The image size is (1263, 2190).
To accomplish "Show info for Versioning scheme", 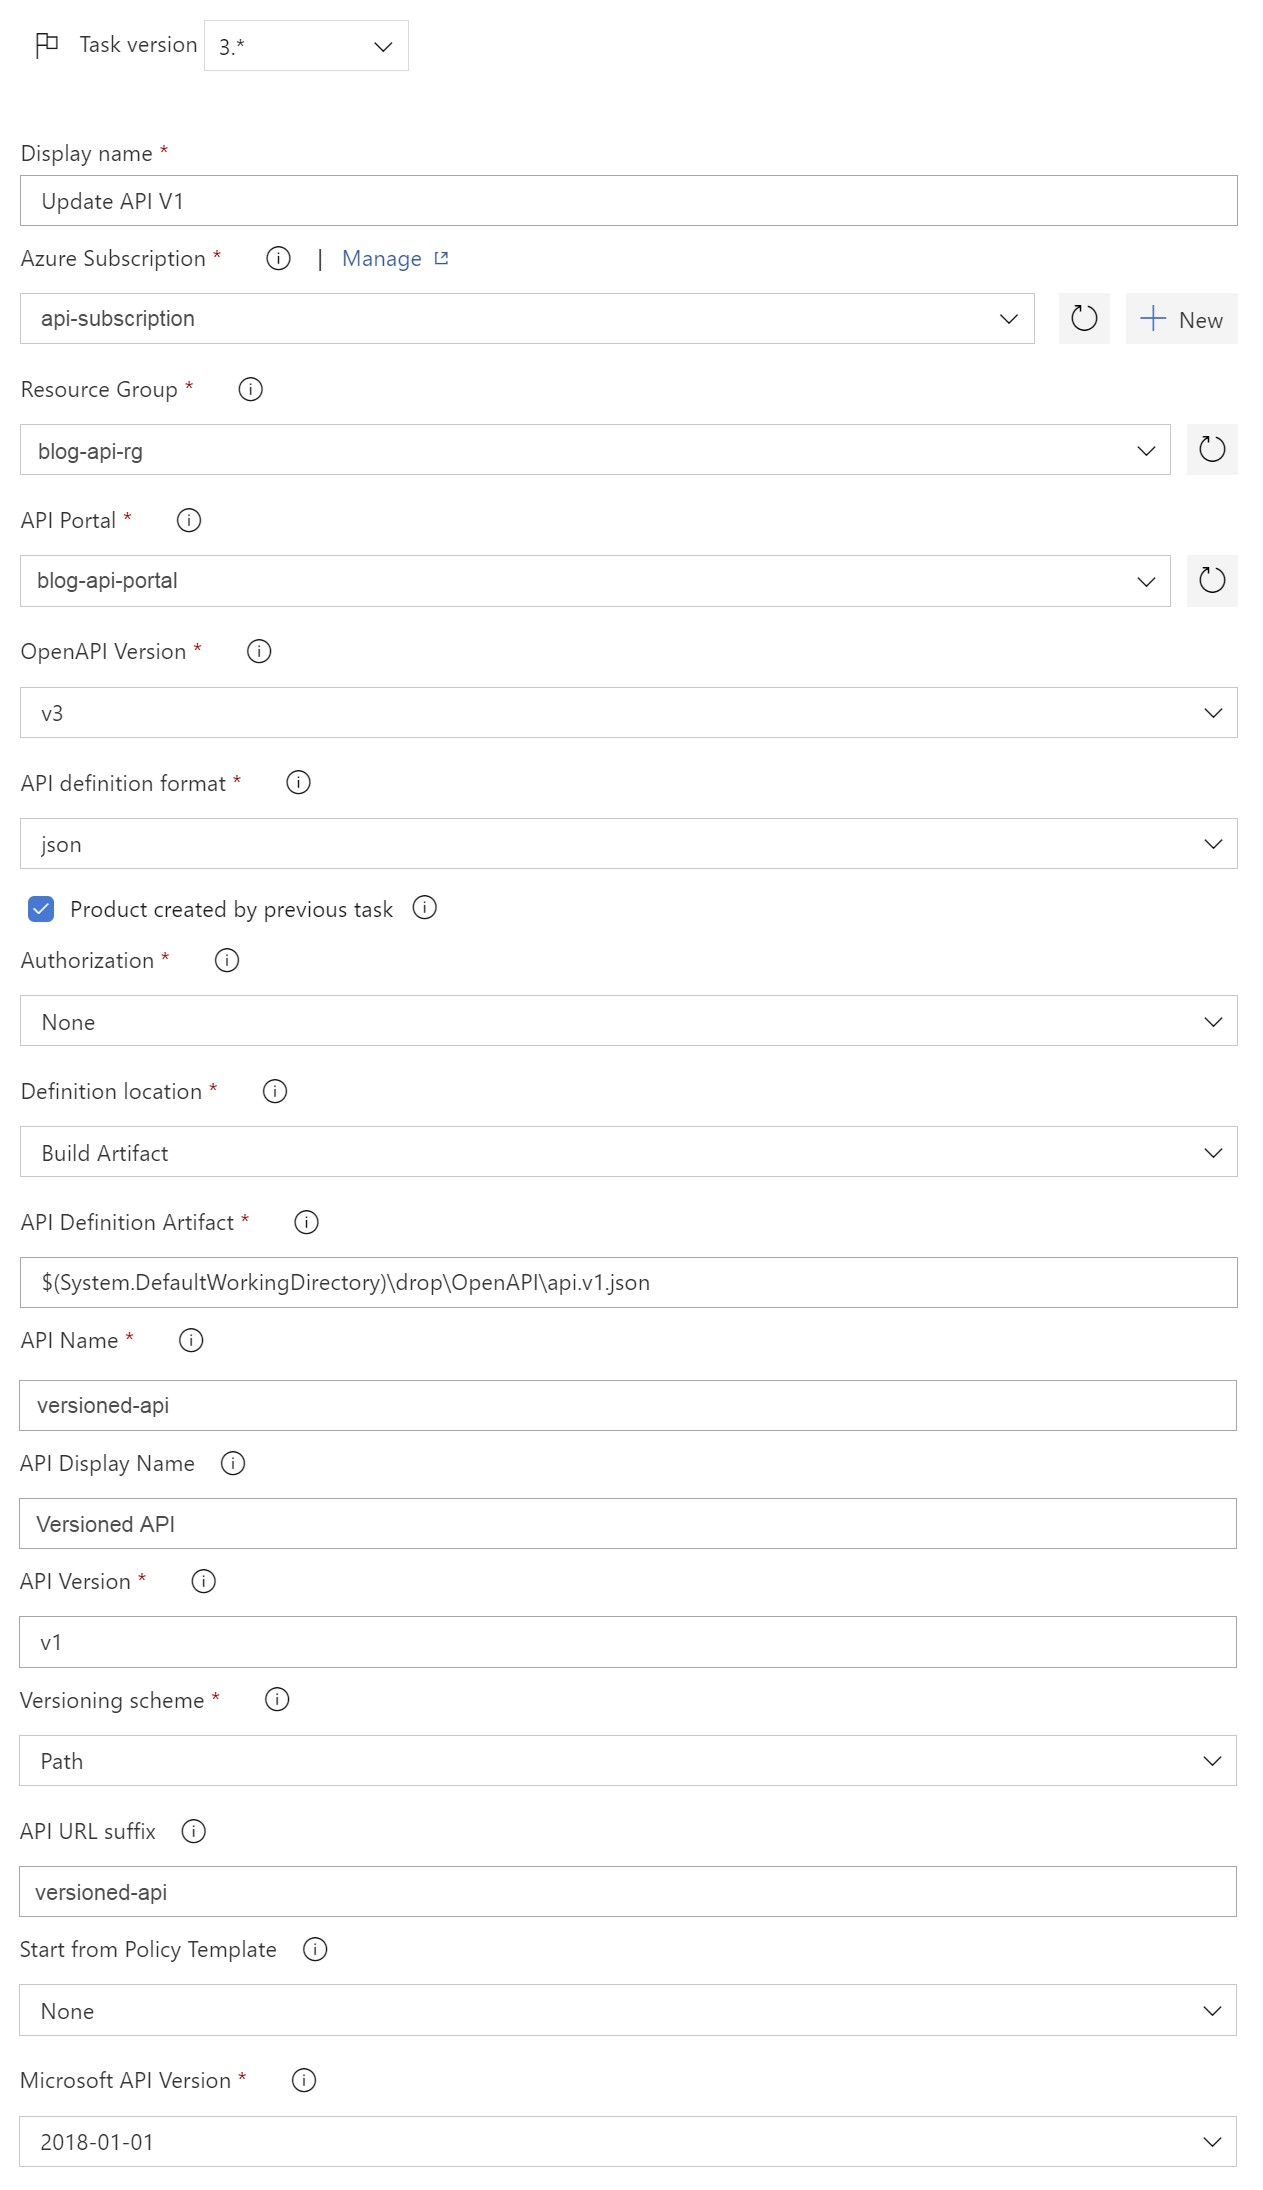I will click(x=277, y=1700).
